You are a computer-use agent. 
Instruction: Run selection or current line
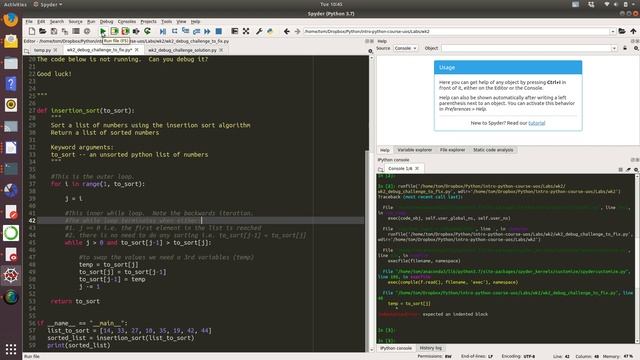136,31
